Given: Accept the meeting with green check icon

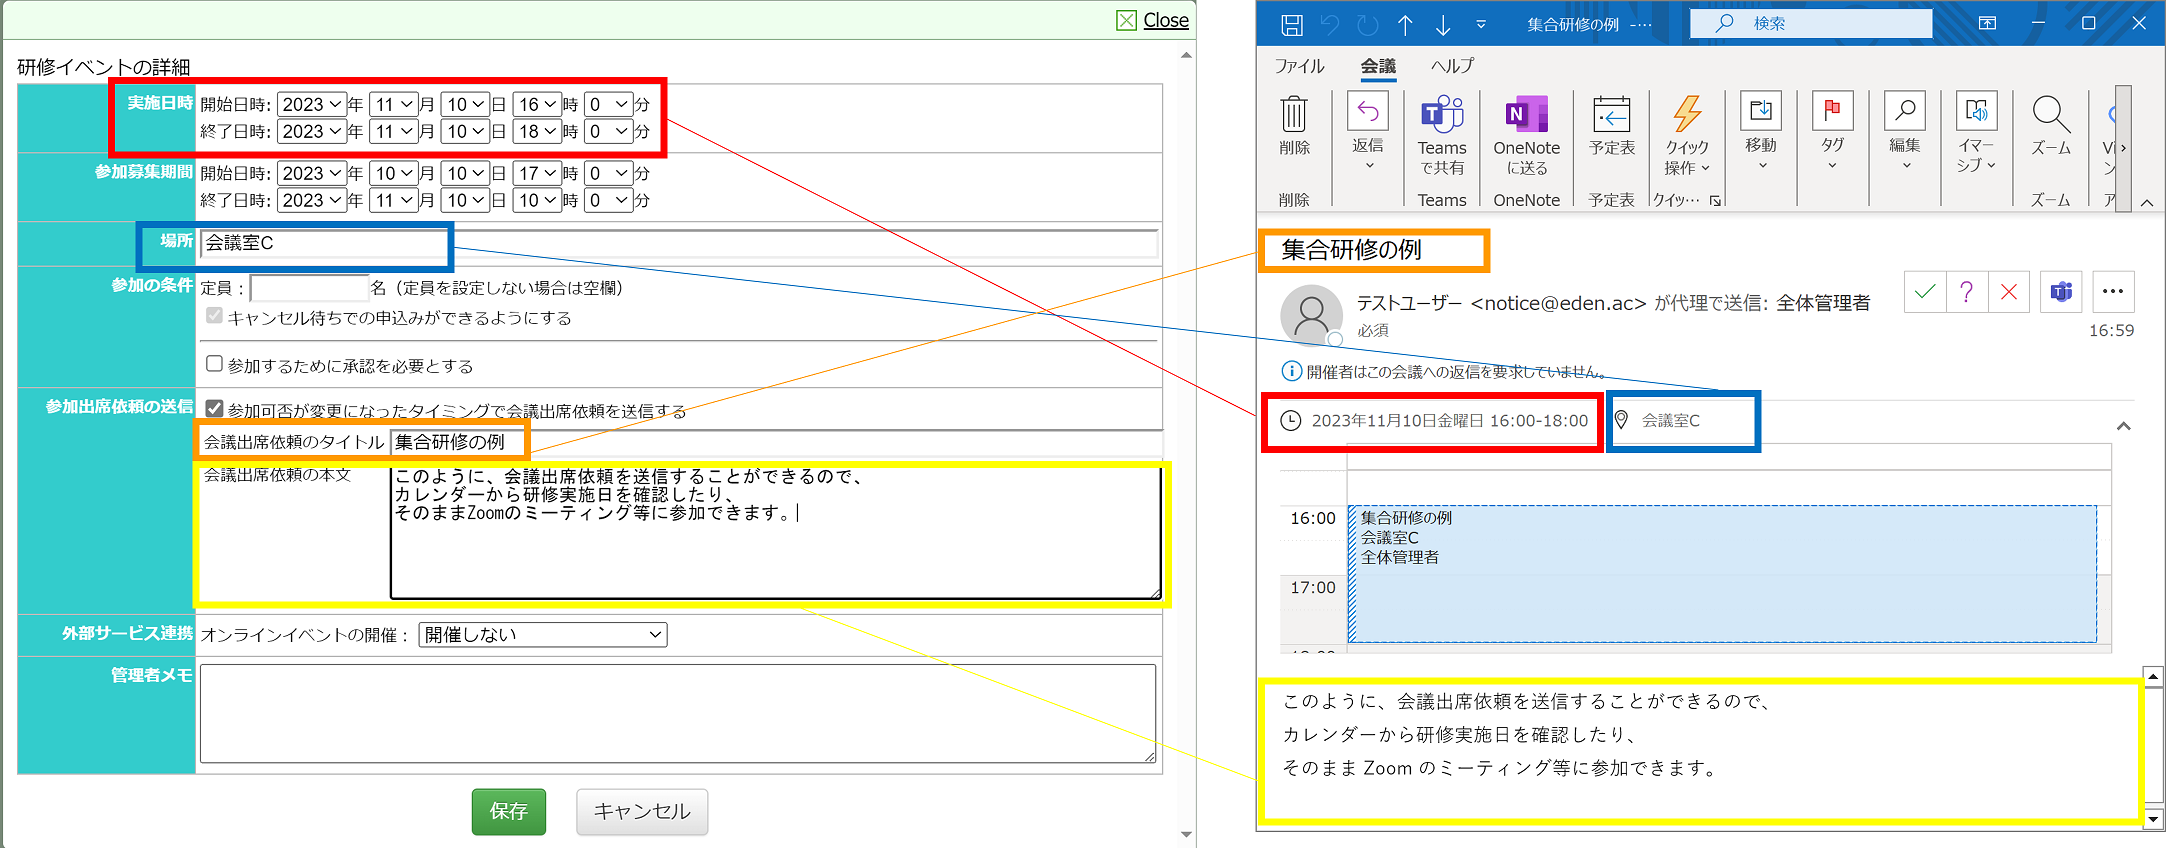Looking at the screenshot, I should [x=1924, y=292].
